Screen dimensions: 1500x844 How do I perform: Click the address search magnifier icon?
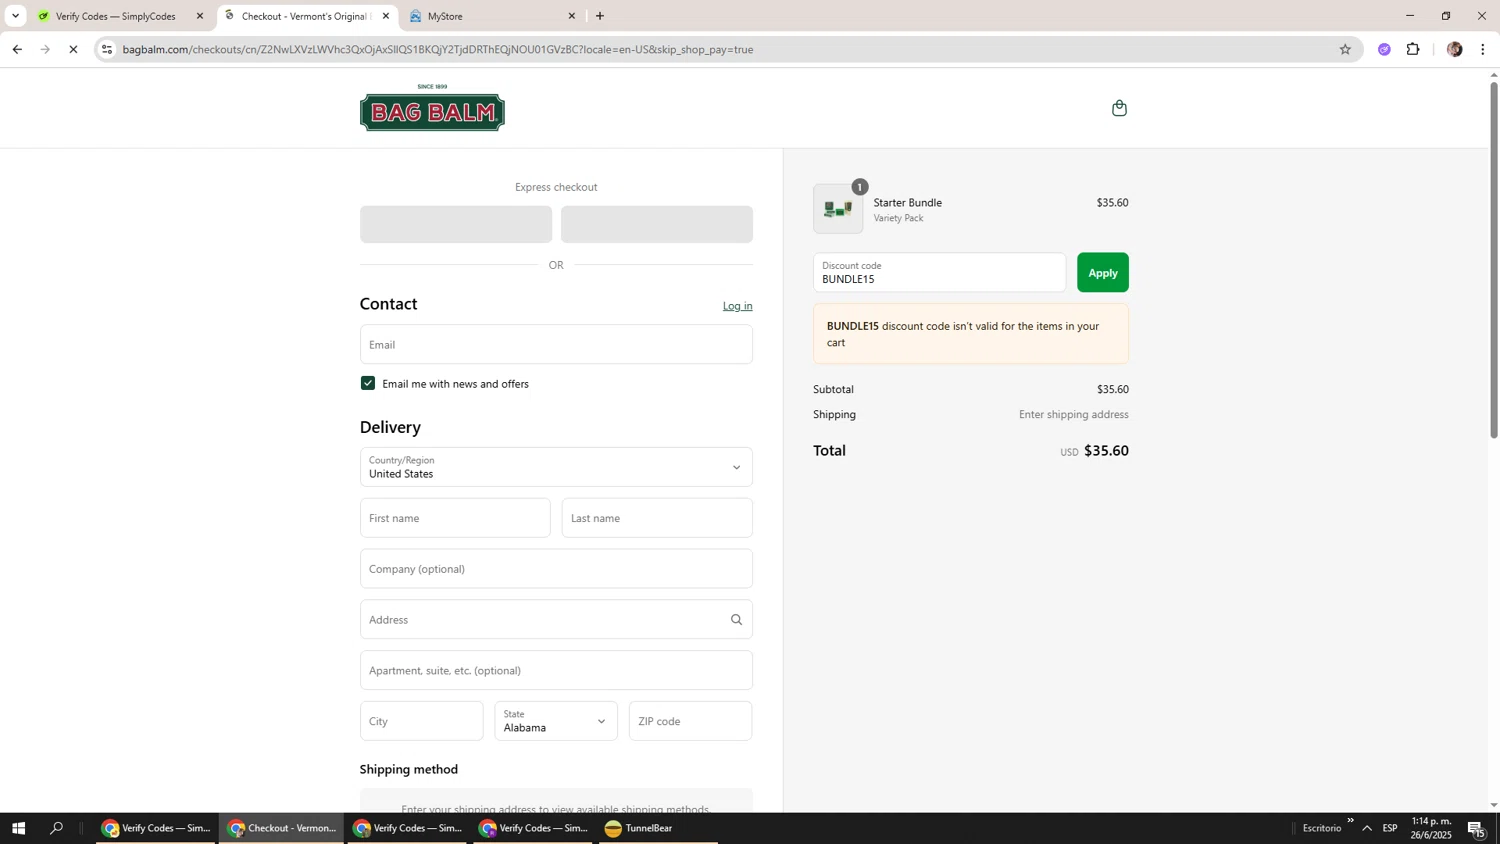(x=736, y=620)
